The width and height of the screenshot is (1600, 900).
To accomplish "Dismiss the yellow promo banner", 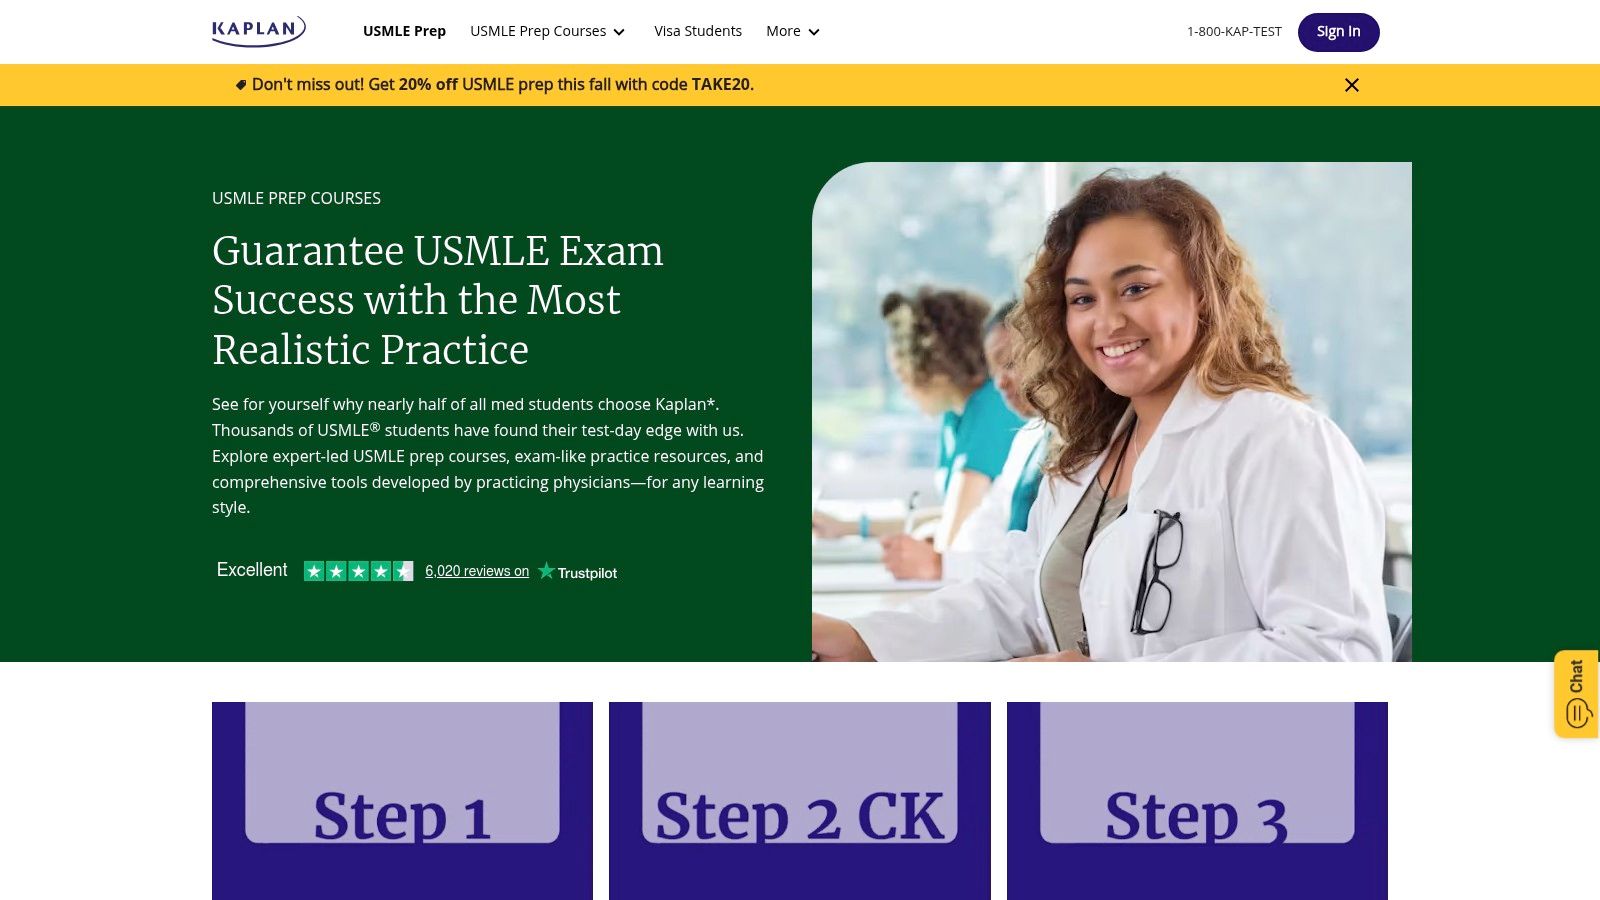I will click(x=1352, y=85).
